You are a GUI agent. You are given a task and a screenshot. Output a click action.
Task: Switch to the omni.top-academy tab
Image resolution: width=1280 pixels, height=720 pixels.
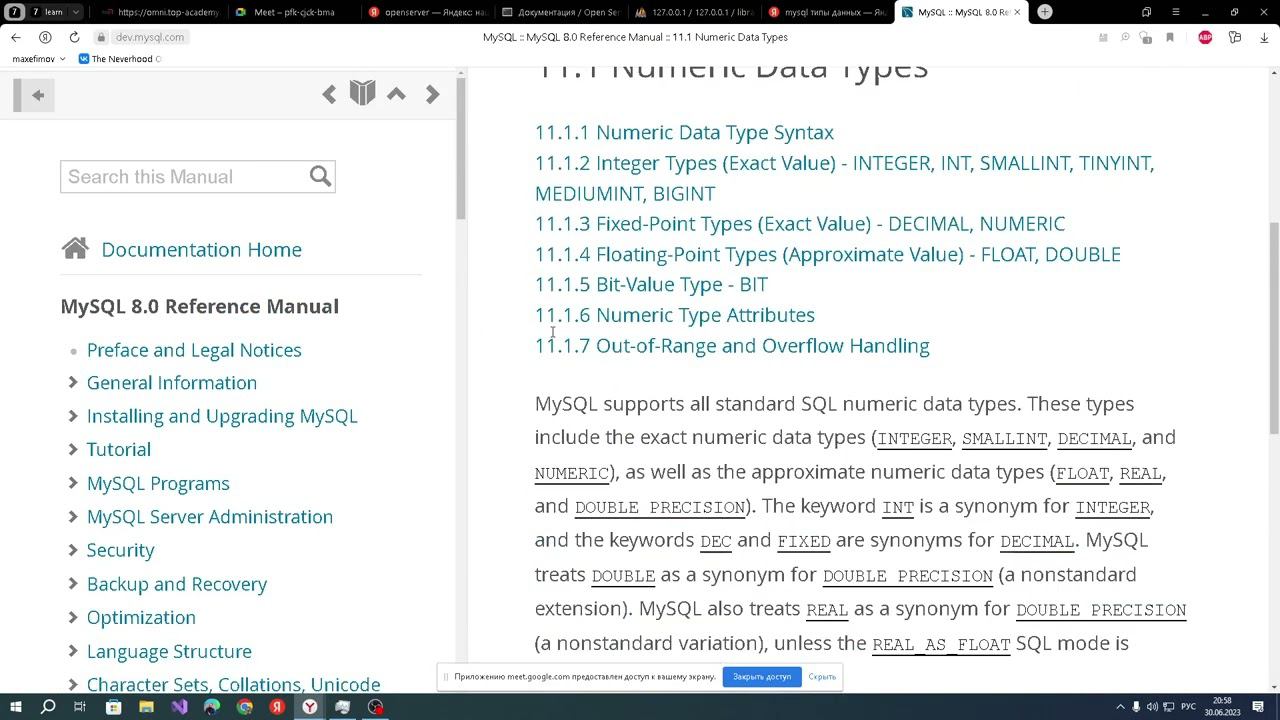pyautogui.click(x=159, y=12)
